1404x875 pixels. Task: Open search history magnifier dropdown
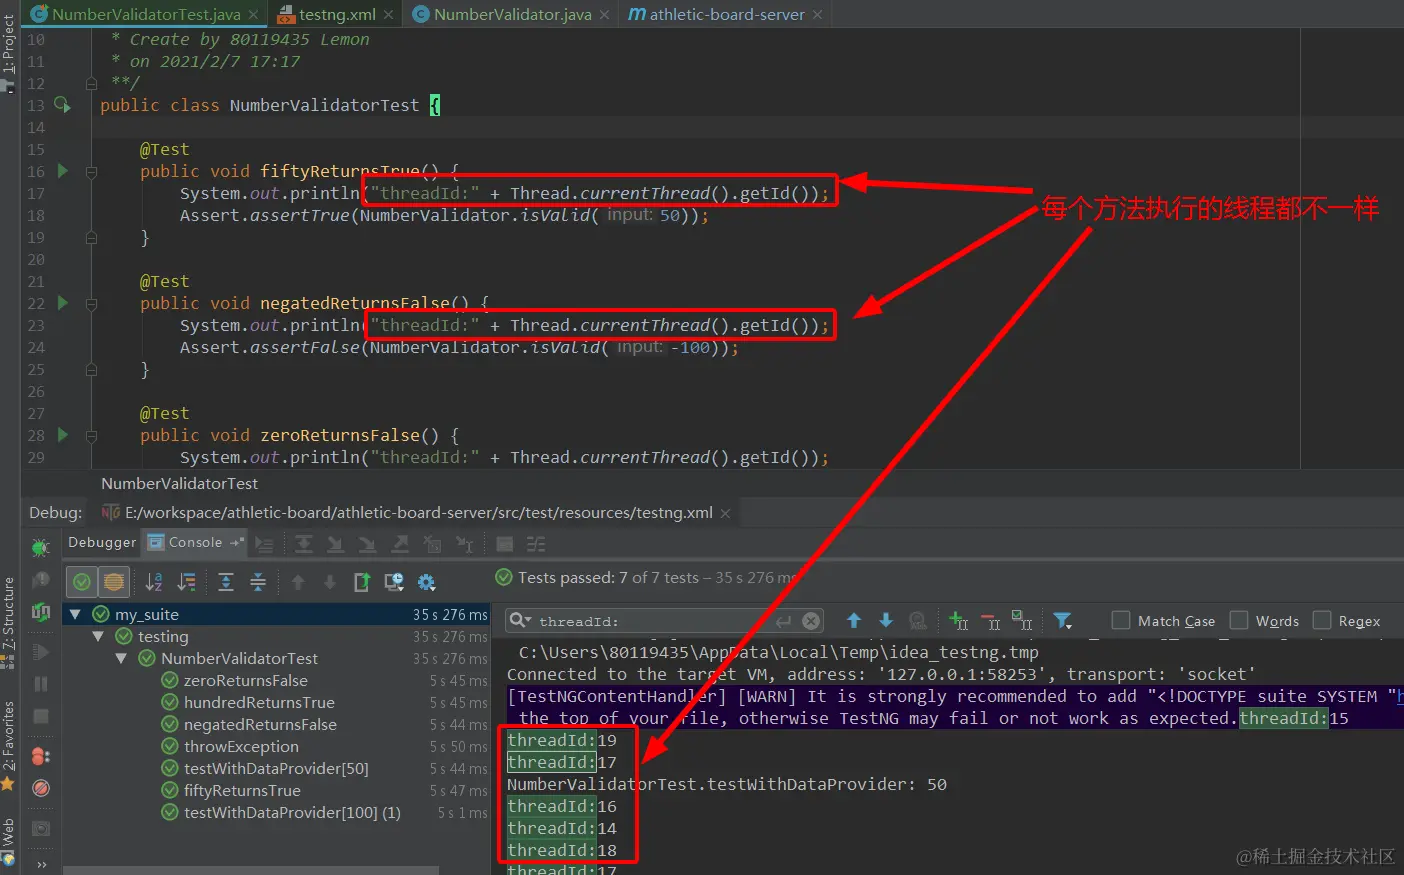520,621
